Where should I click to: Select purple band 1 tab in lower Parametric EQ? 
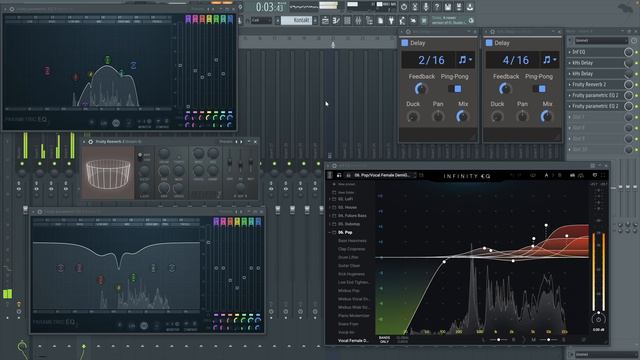click(x=216, y=222)
